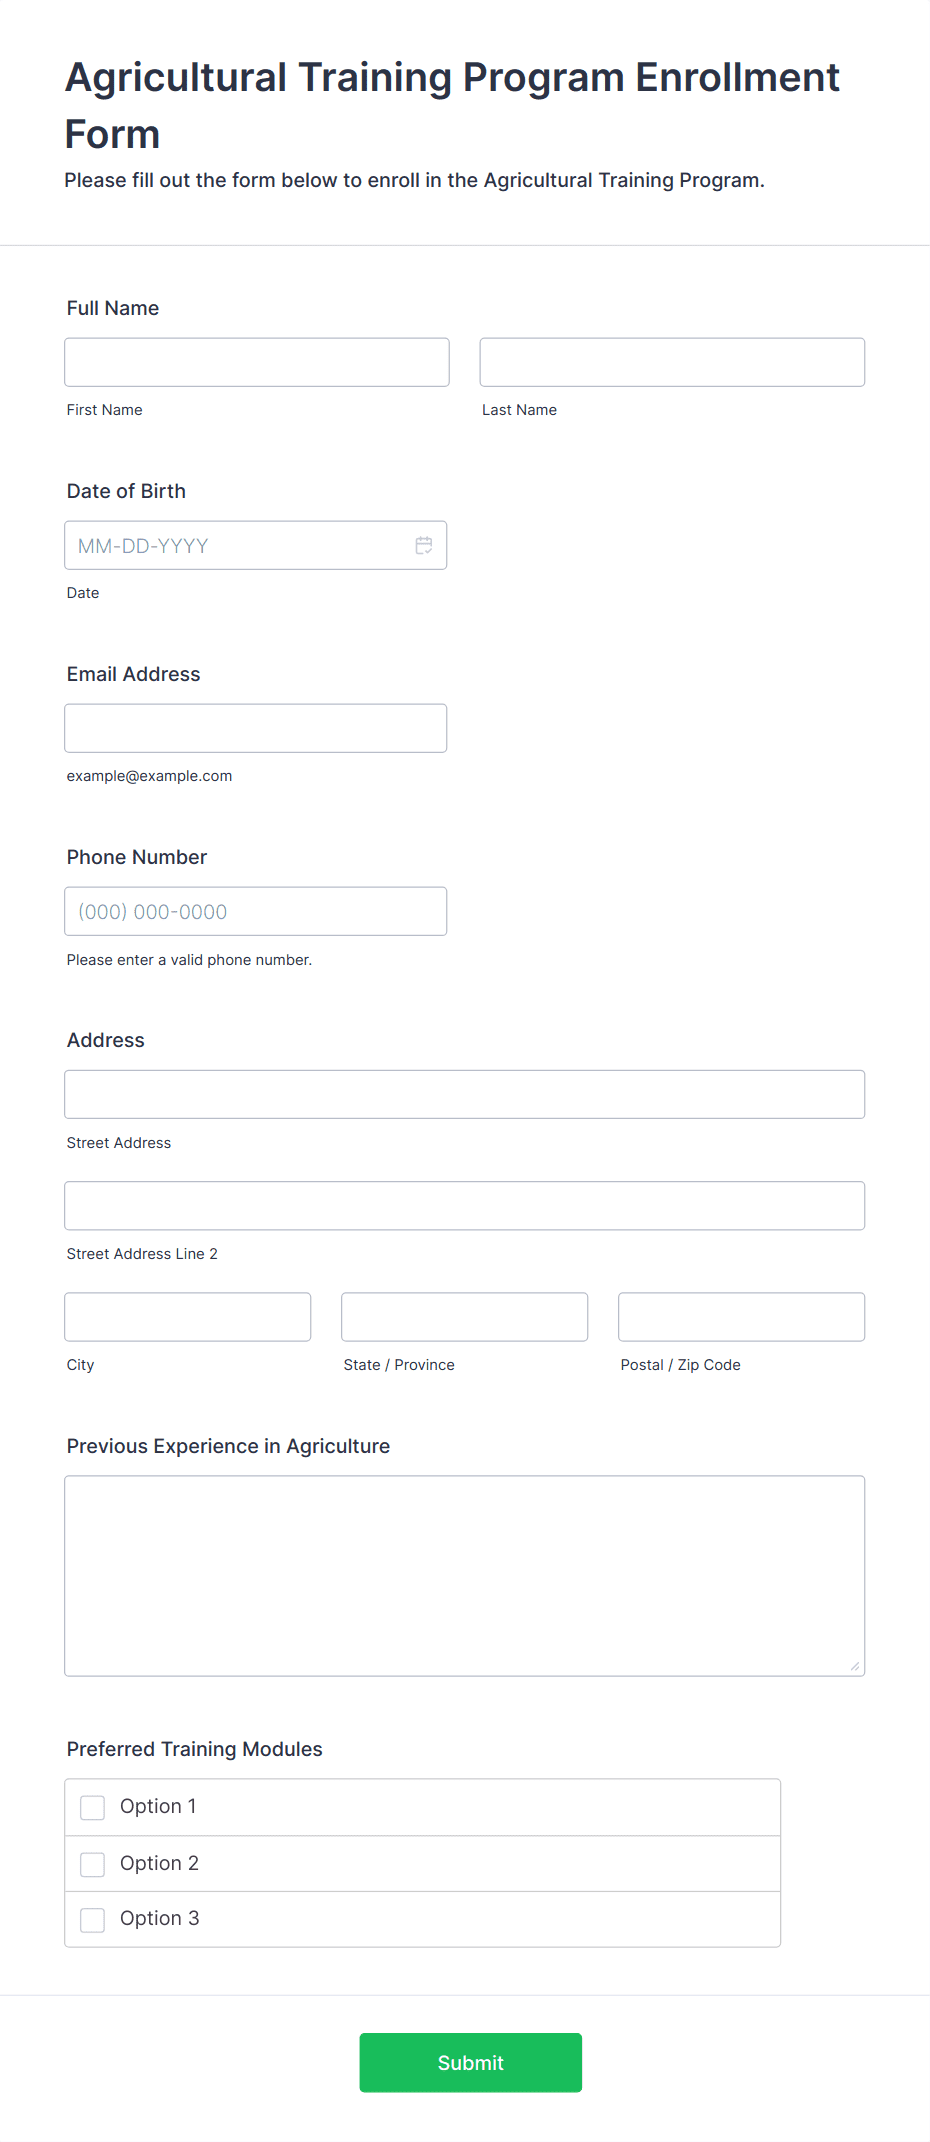930x2142 pixels.
Task: Select the Option 1 label text
Action: tap(158, 1806)
